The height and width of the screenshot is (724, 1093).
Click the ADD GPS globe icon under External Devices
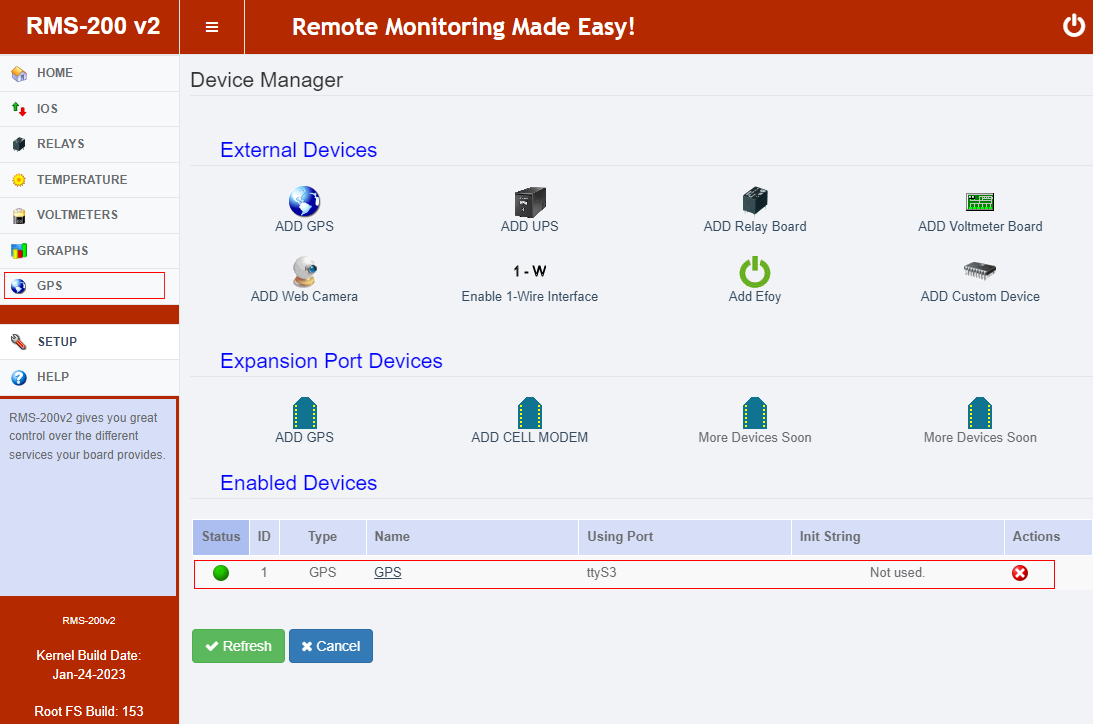304,202
